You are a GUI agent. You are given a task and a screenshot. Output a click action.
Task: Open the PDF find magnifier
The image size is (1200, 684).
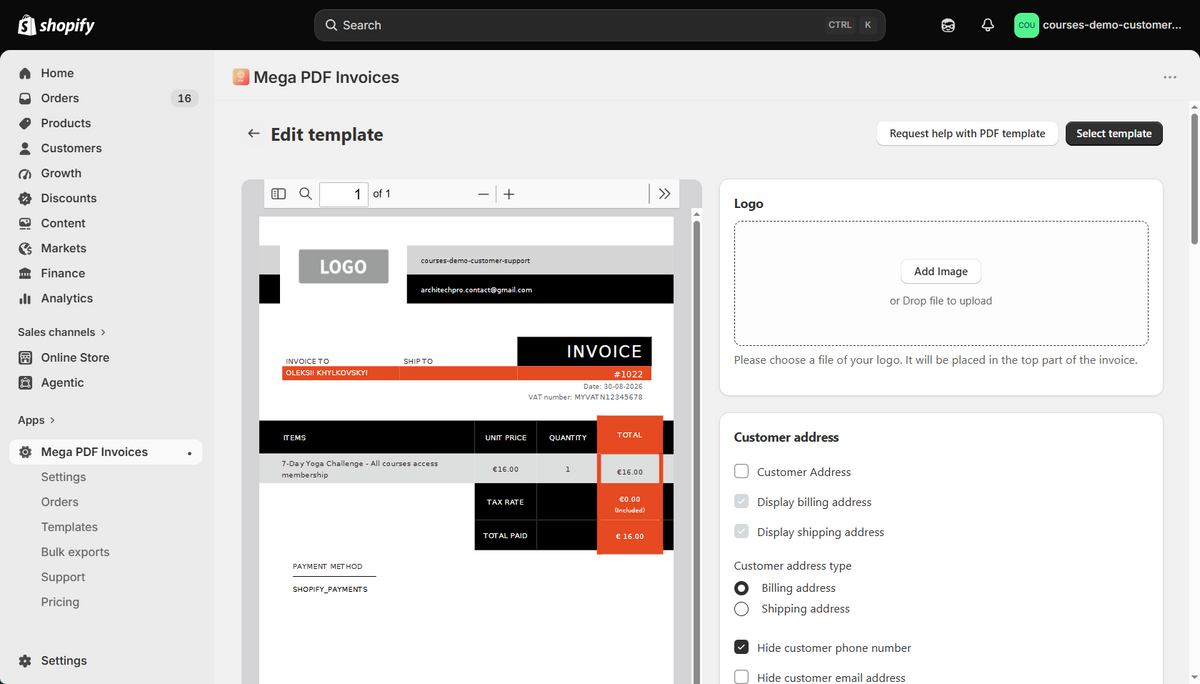[x=306, y=194]
